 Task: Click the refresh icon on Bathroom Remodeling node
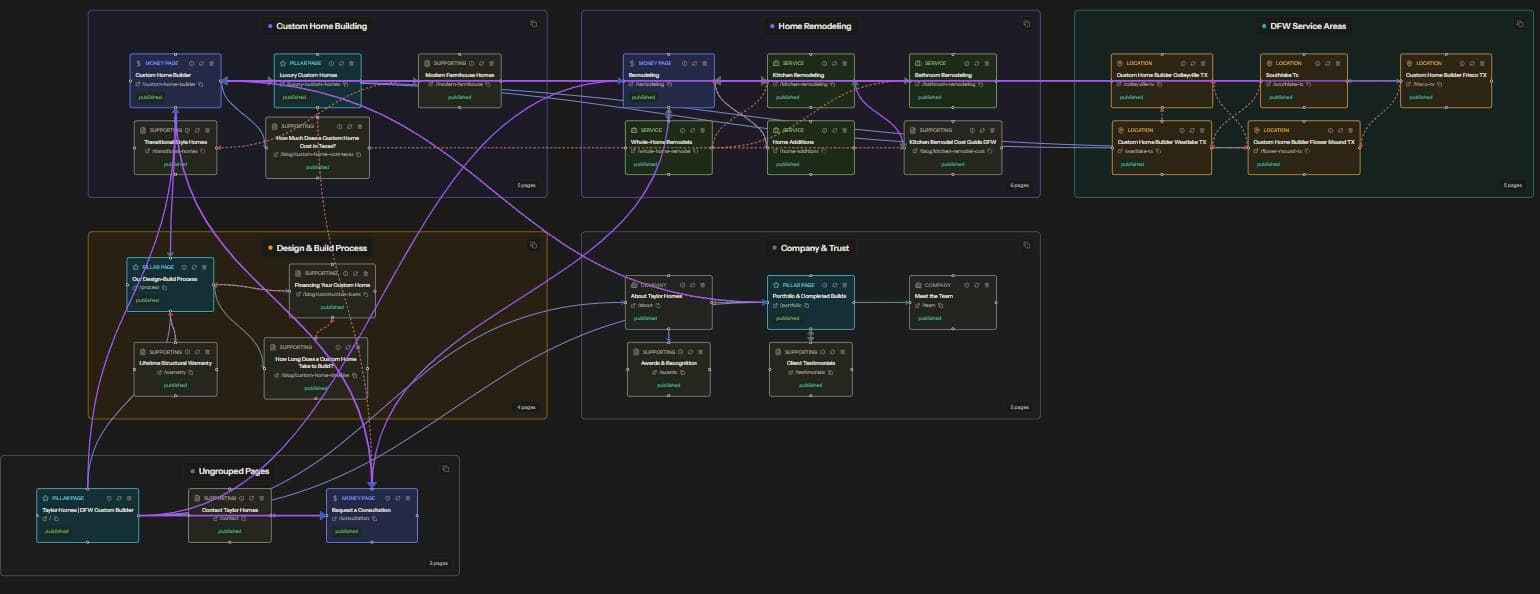click(x=977, y=63)
